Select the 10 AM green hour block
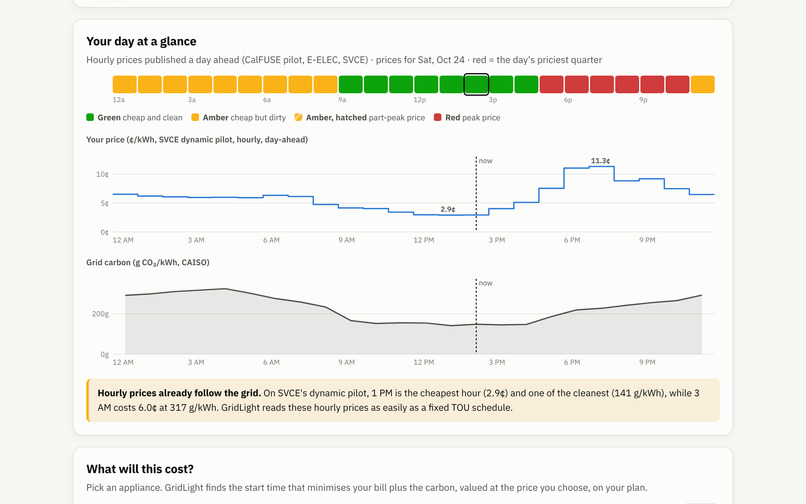 click(x=376, y=84)
